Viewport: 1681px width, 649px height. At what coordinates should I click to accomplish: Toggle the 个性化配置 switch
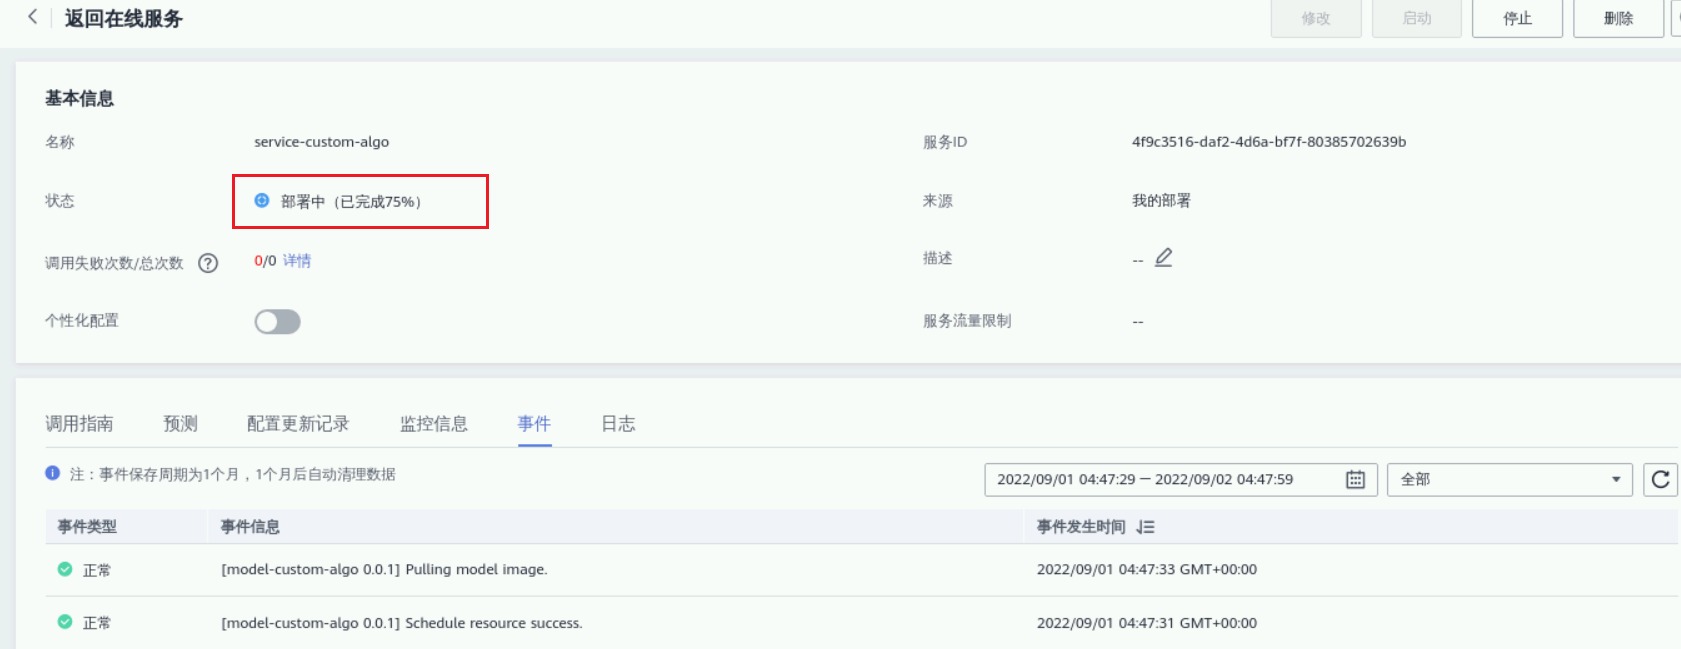tap(277, 321)
